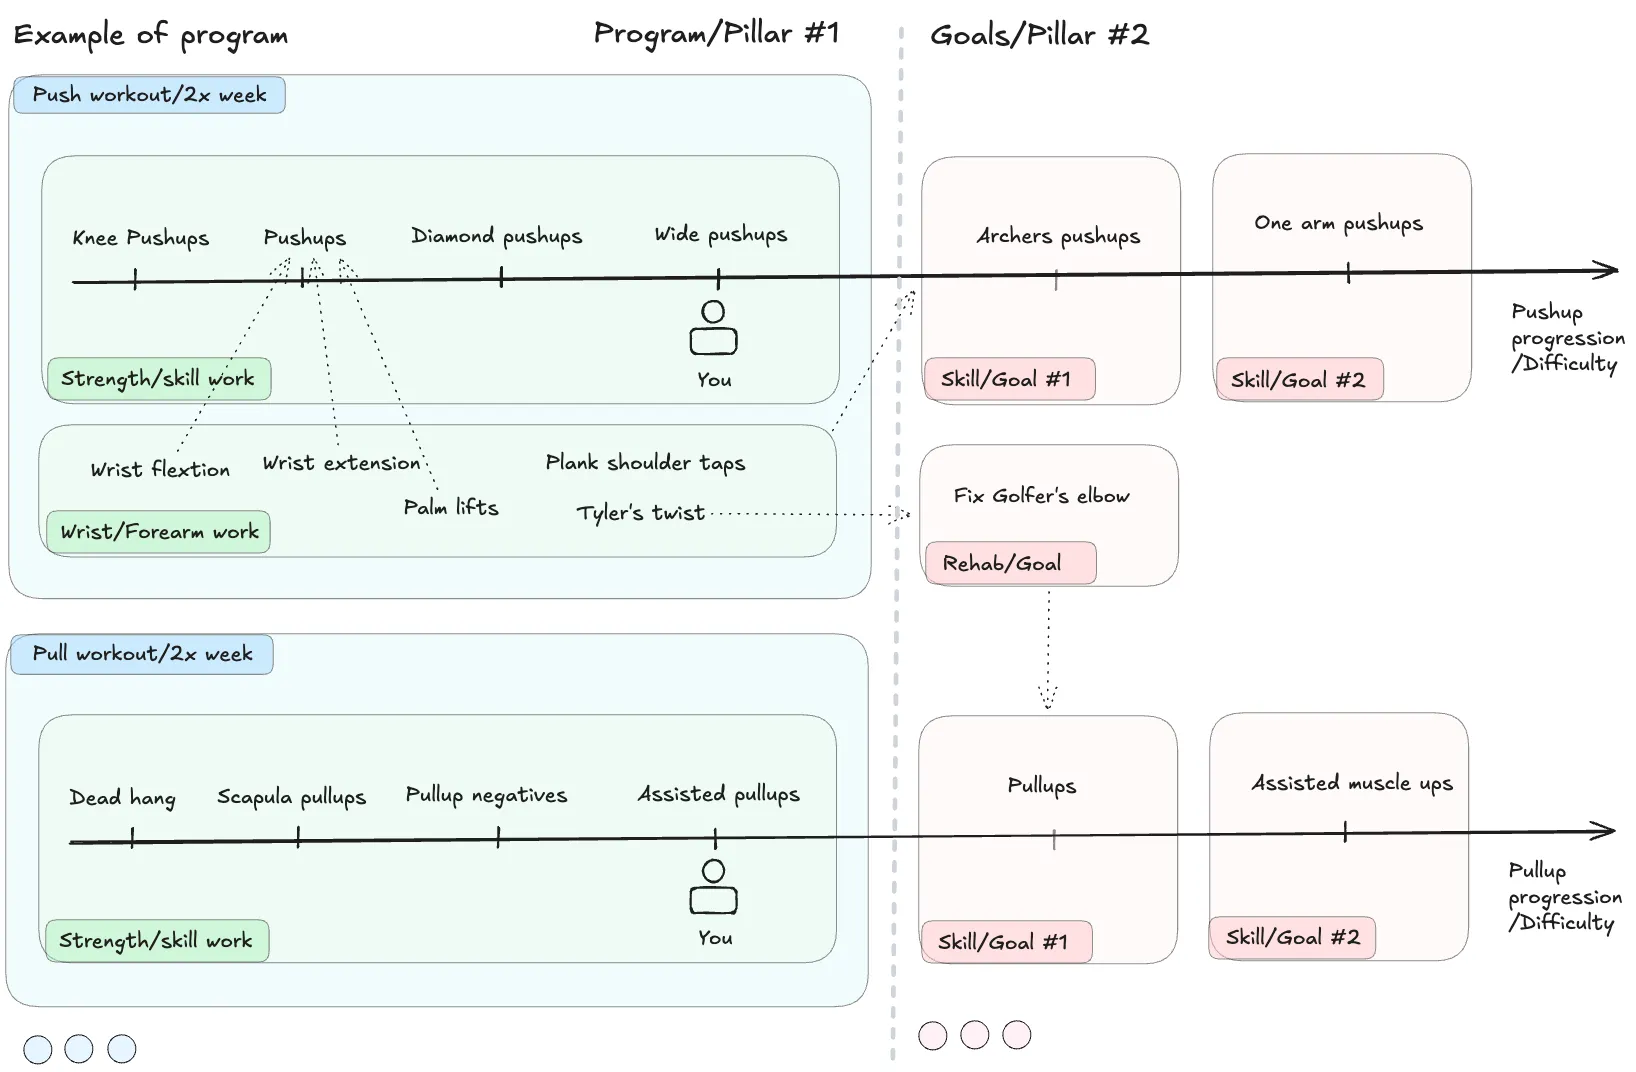Image resolution: width=1636 pixels, height=1072 pixels.
Task: Click the tick mark under Knee Pushups
Action: (x=135, y=279)
